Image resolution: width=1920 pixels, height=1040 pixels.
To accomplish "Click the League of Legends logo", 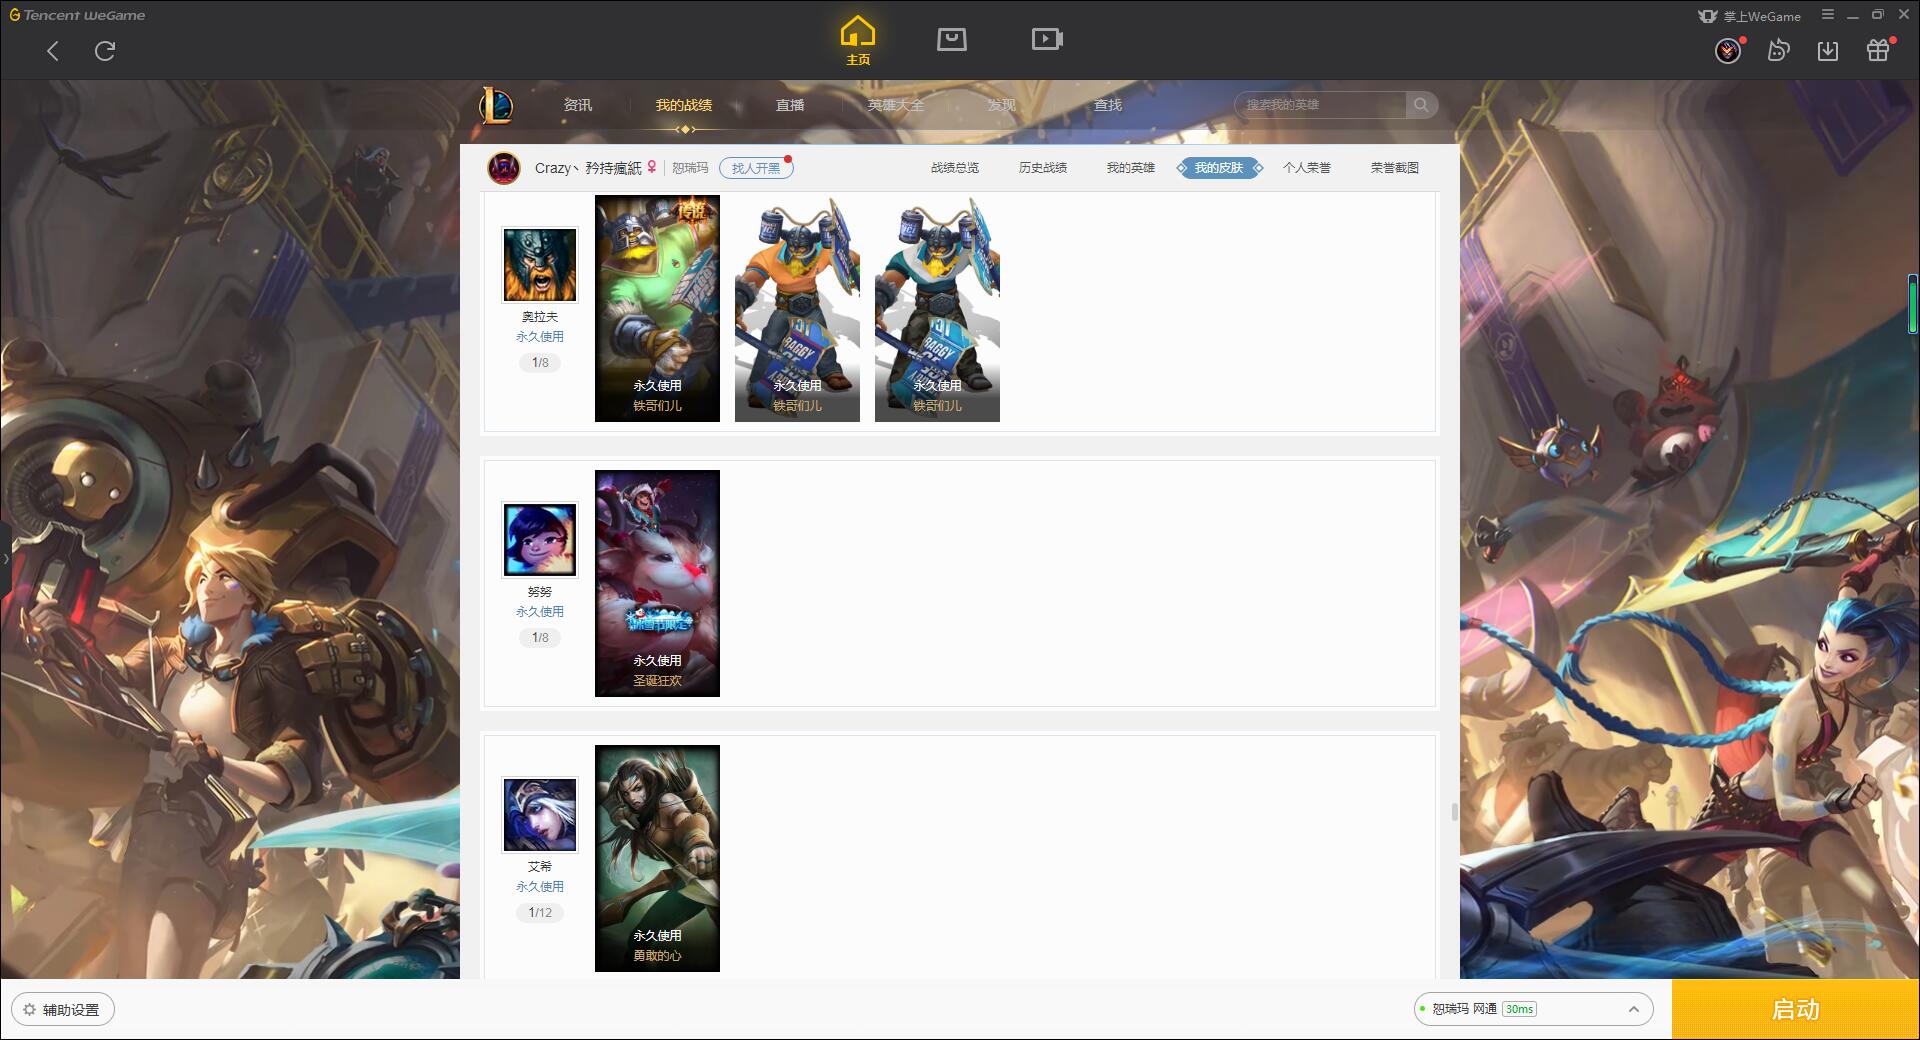I will [x=497, y=105].
